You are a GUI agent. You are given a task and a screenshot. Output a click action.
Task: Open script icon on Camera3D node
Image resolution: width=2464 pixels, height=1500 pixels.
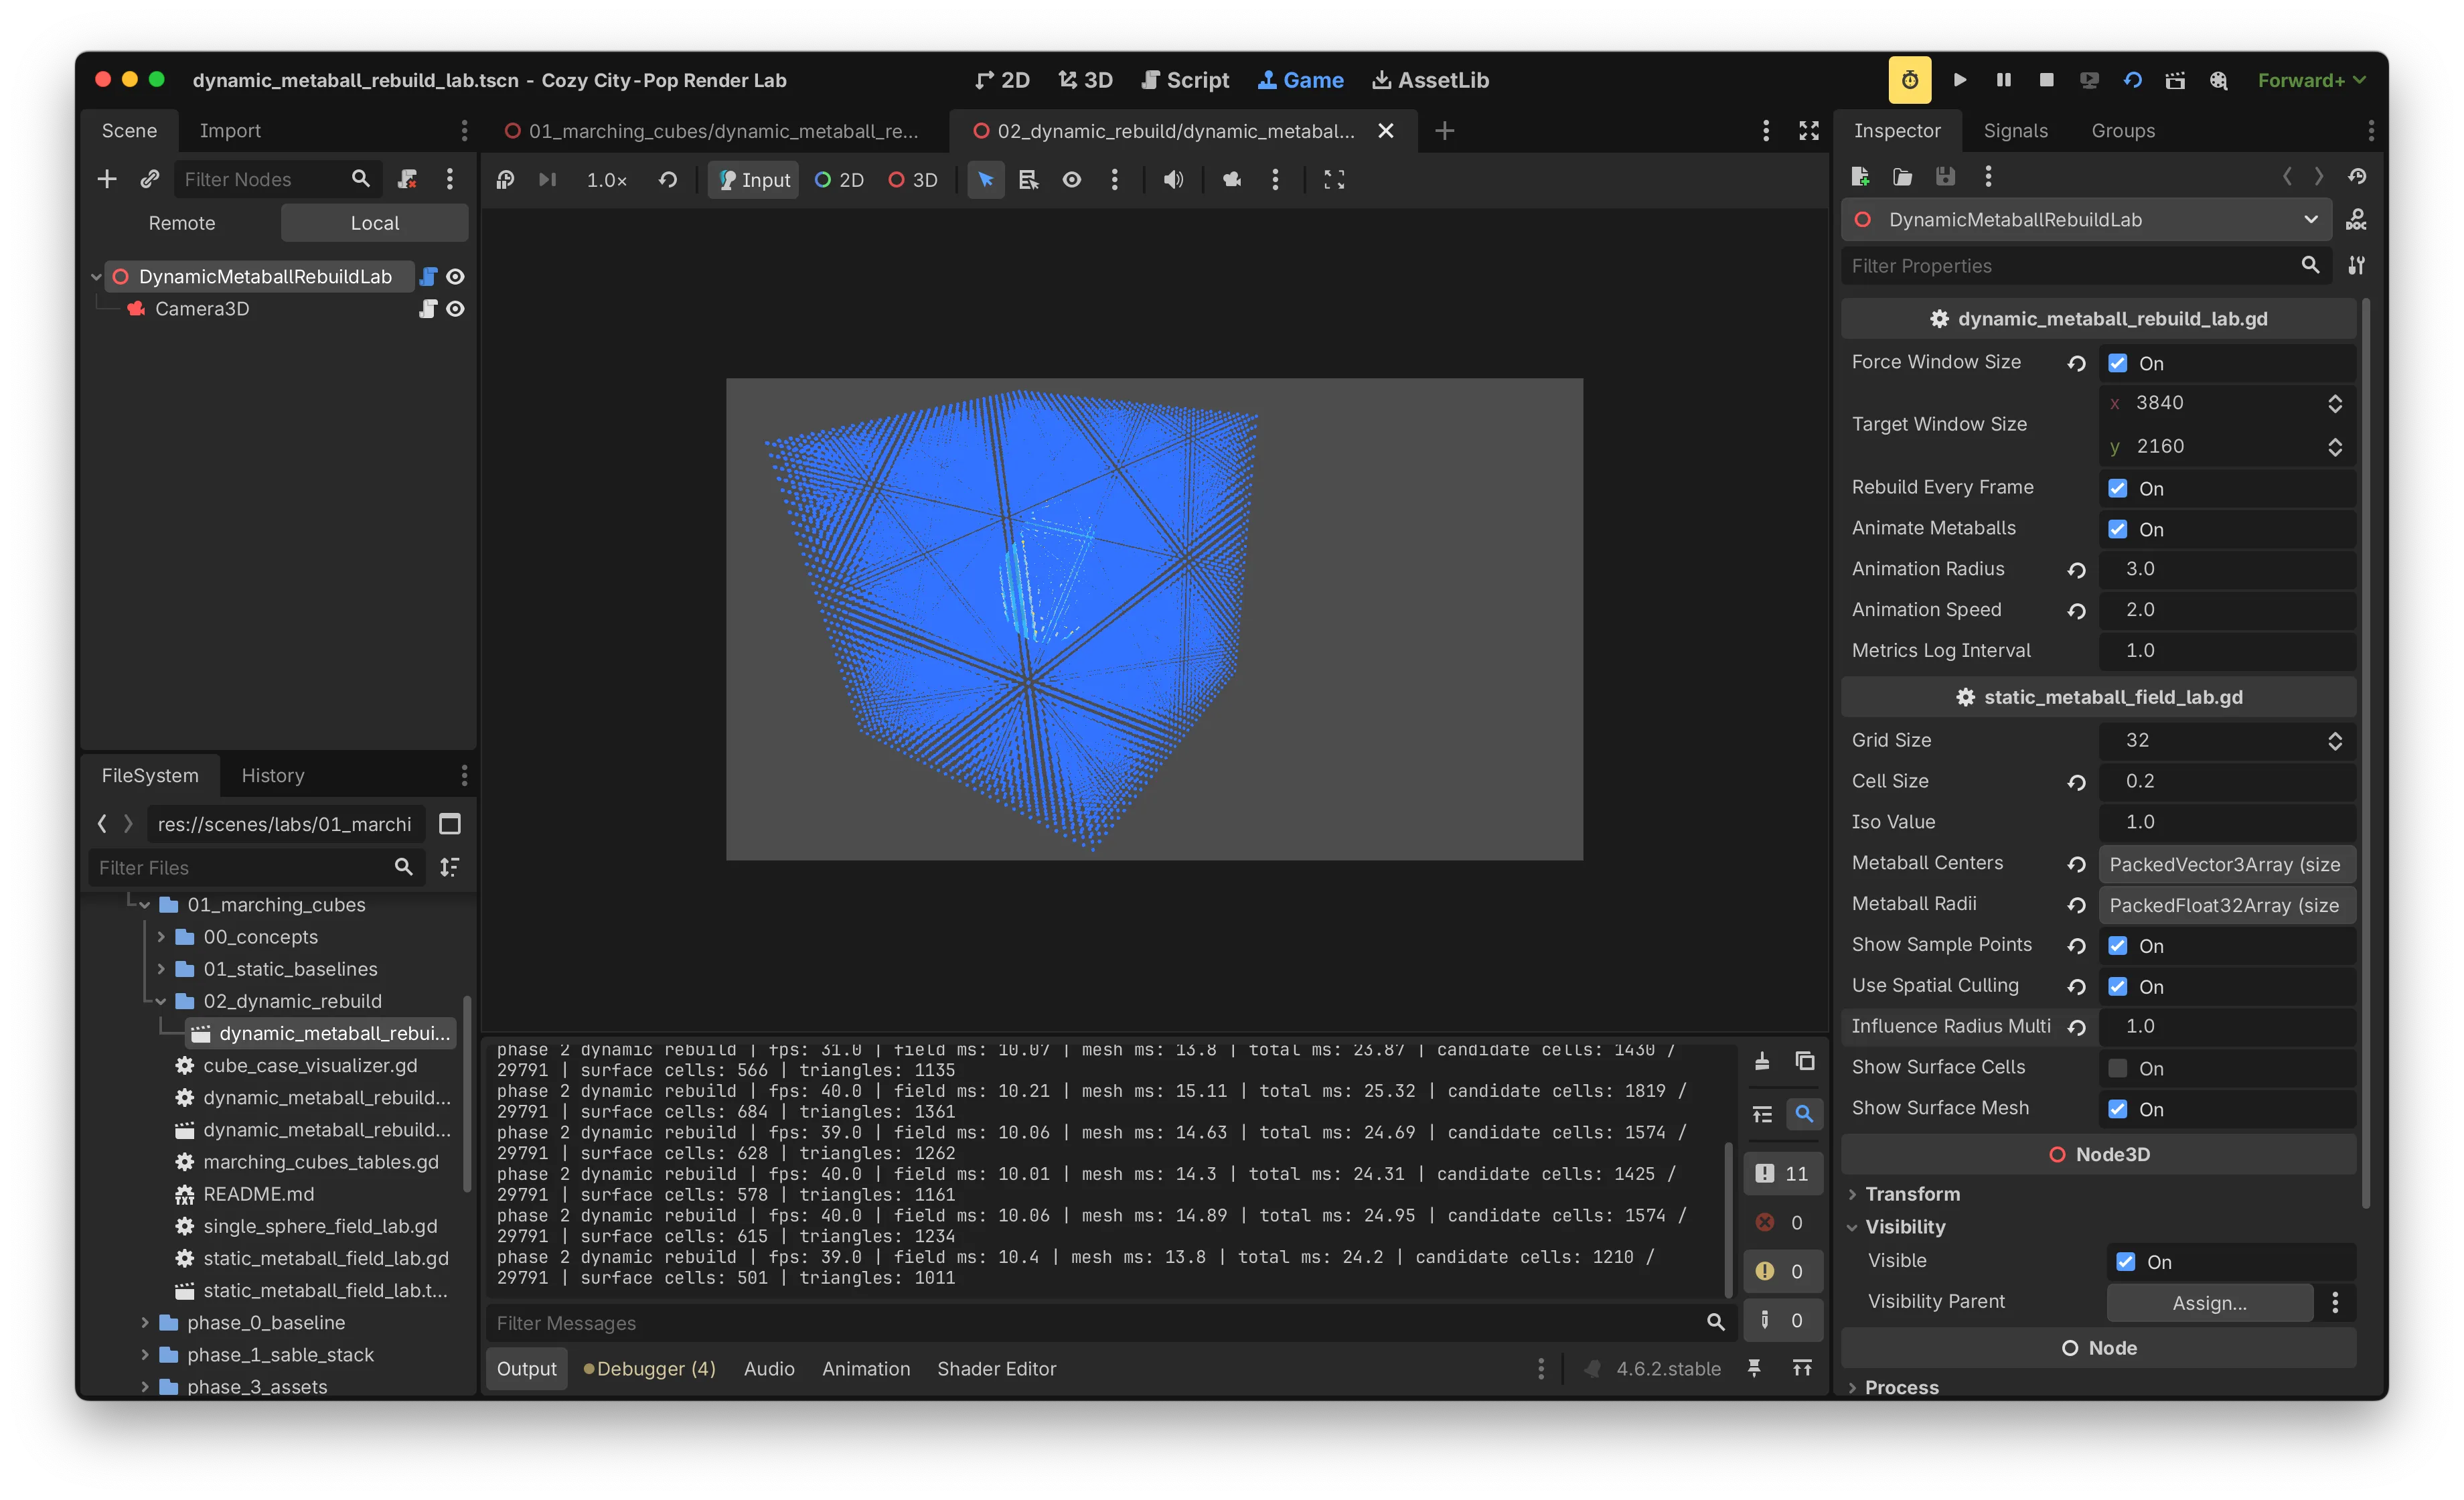(428, 309)
